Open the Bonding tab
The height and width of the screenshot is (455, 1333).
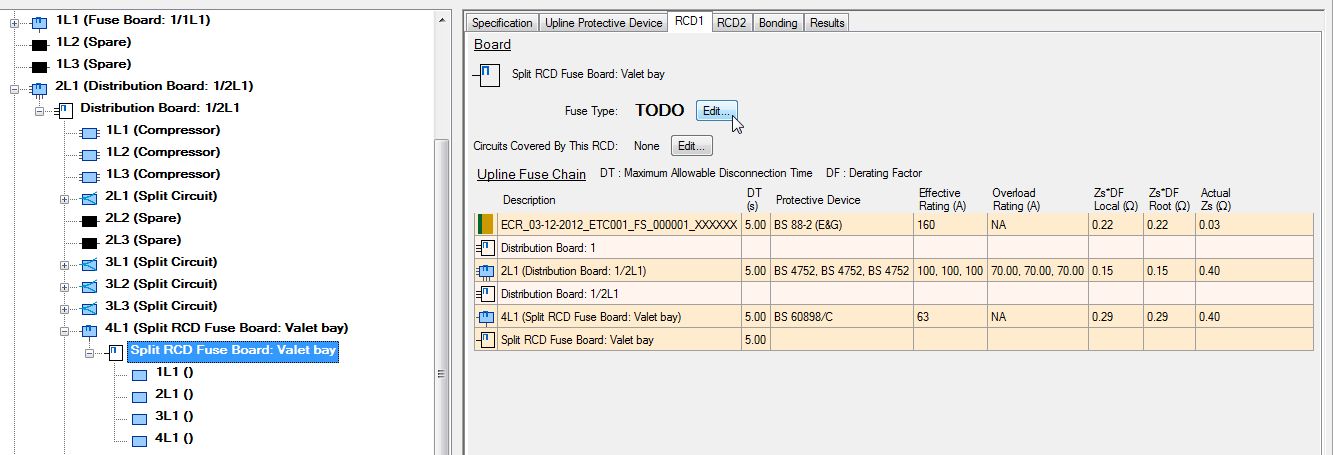[x=778, y=23]
